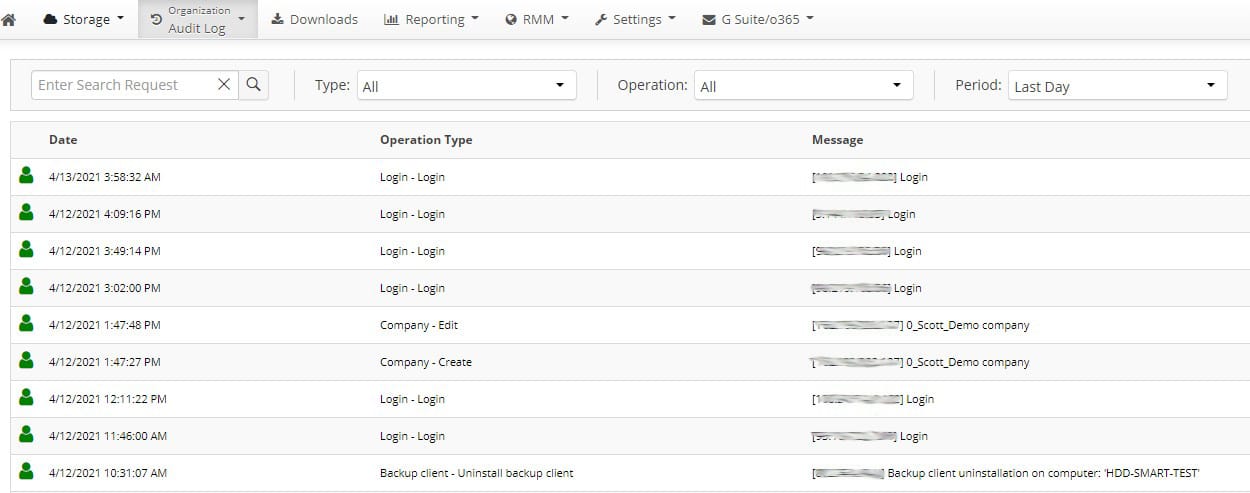Click the user icon in the 1:47:27 PM row
This screenshot has height=493, width=1250.
coord(26,361)
